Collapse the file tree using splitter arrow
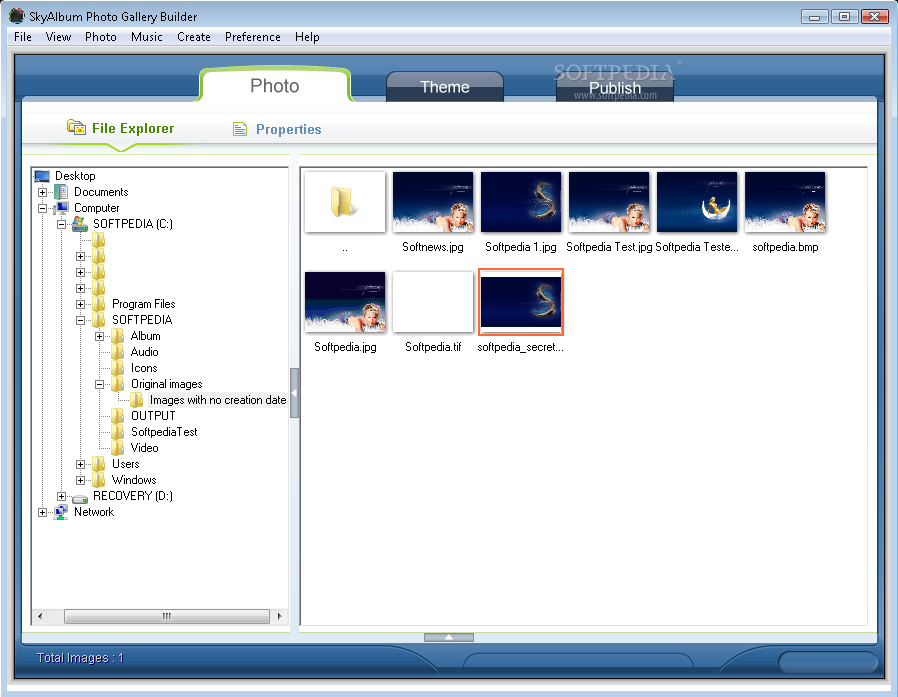Screen dimensions: 898x697 294,393
